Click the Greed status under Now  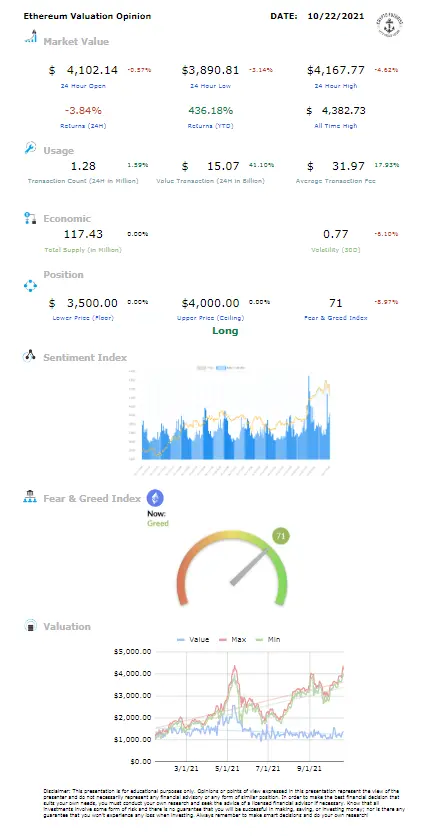tap(157, 523)
